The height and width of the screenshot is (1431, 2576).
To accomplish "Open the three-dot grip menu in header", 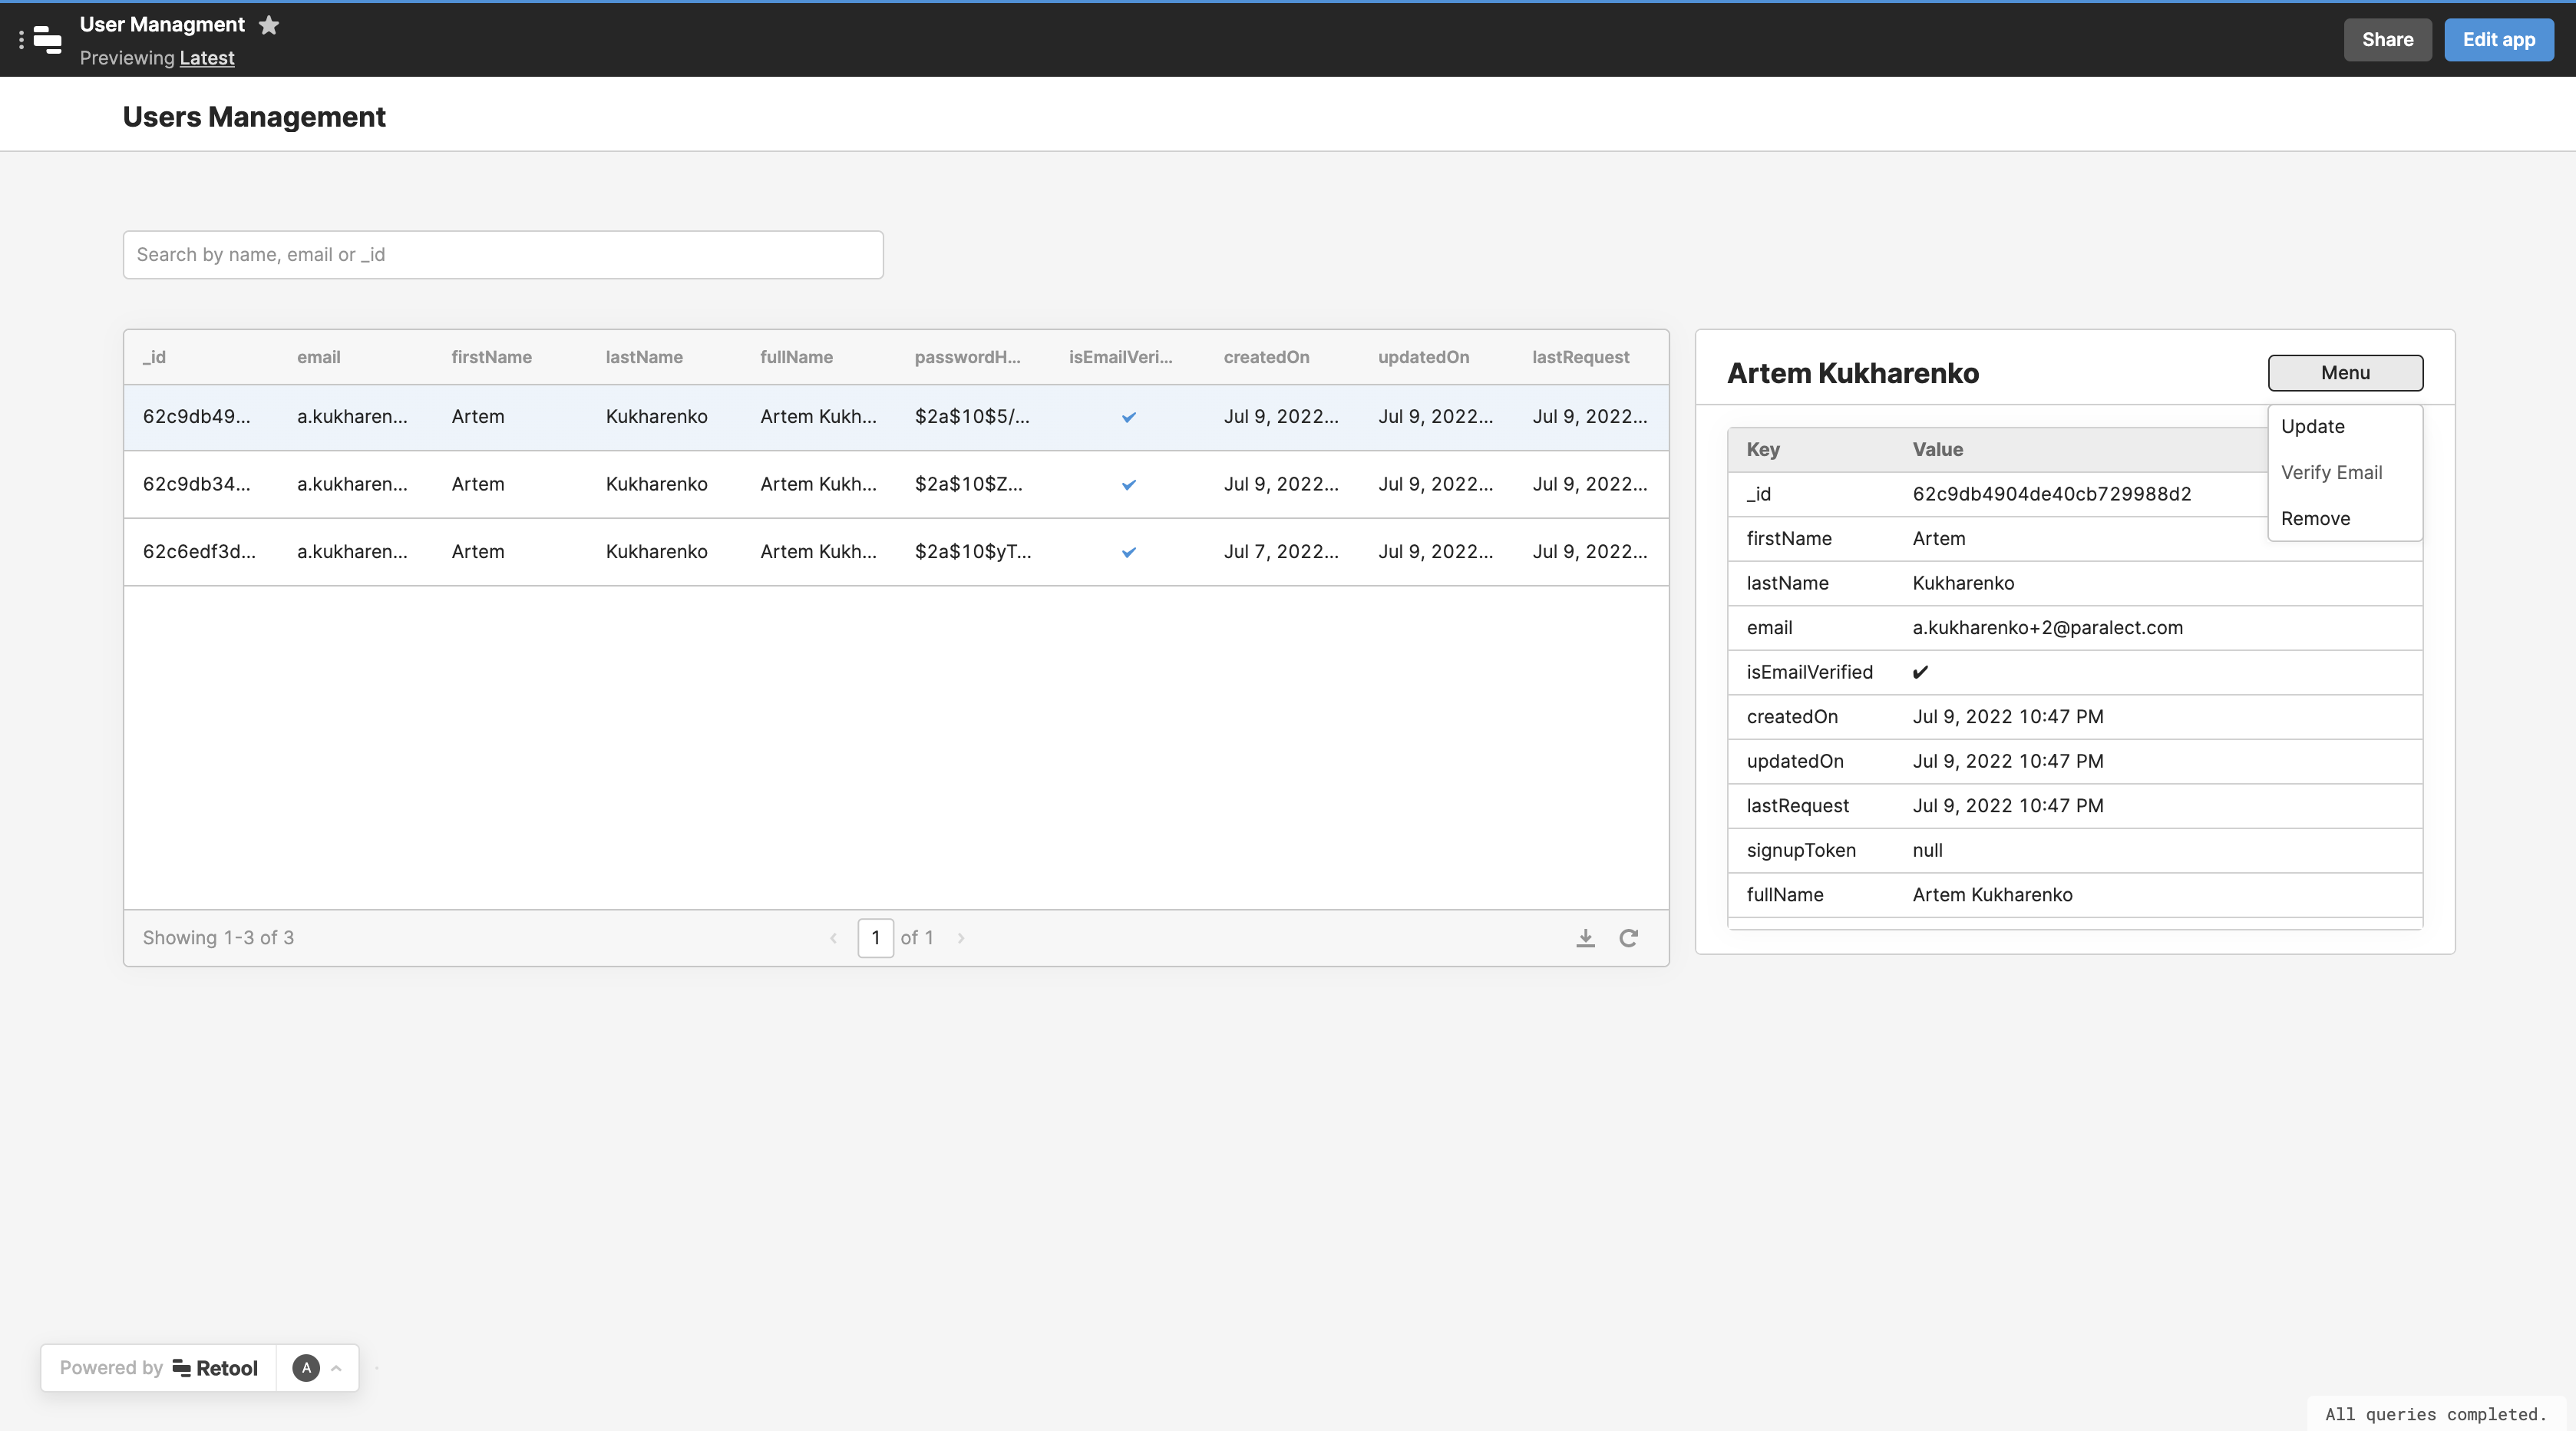I will tap(21, 40).
